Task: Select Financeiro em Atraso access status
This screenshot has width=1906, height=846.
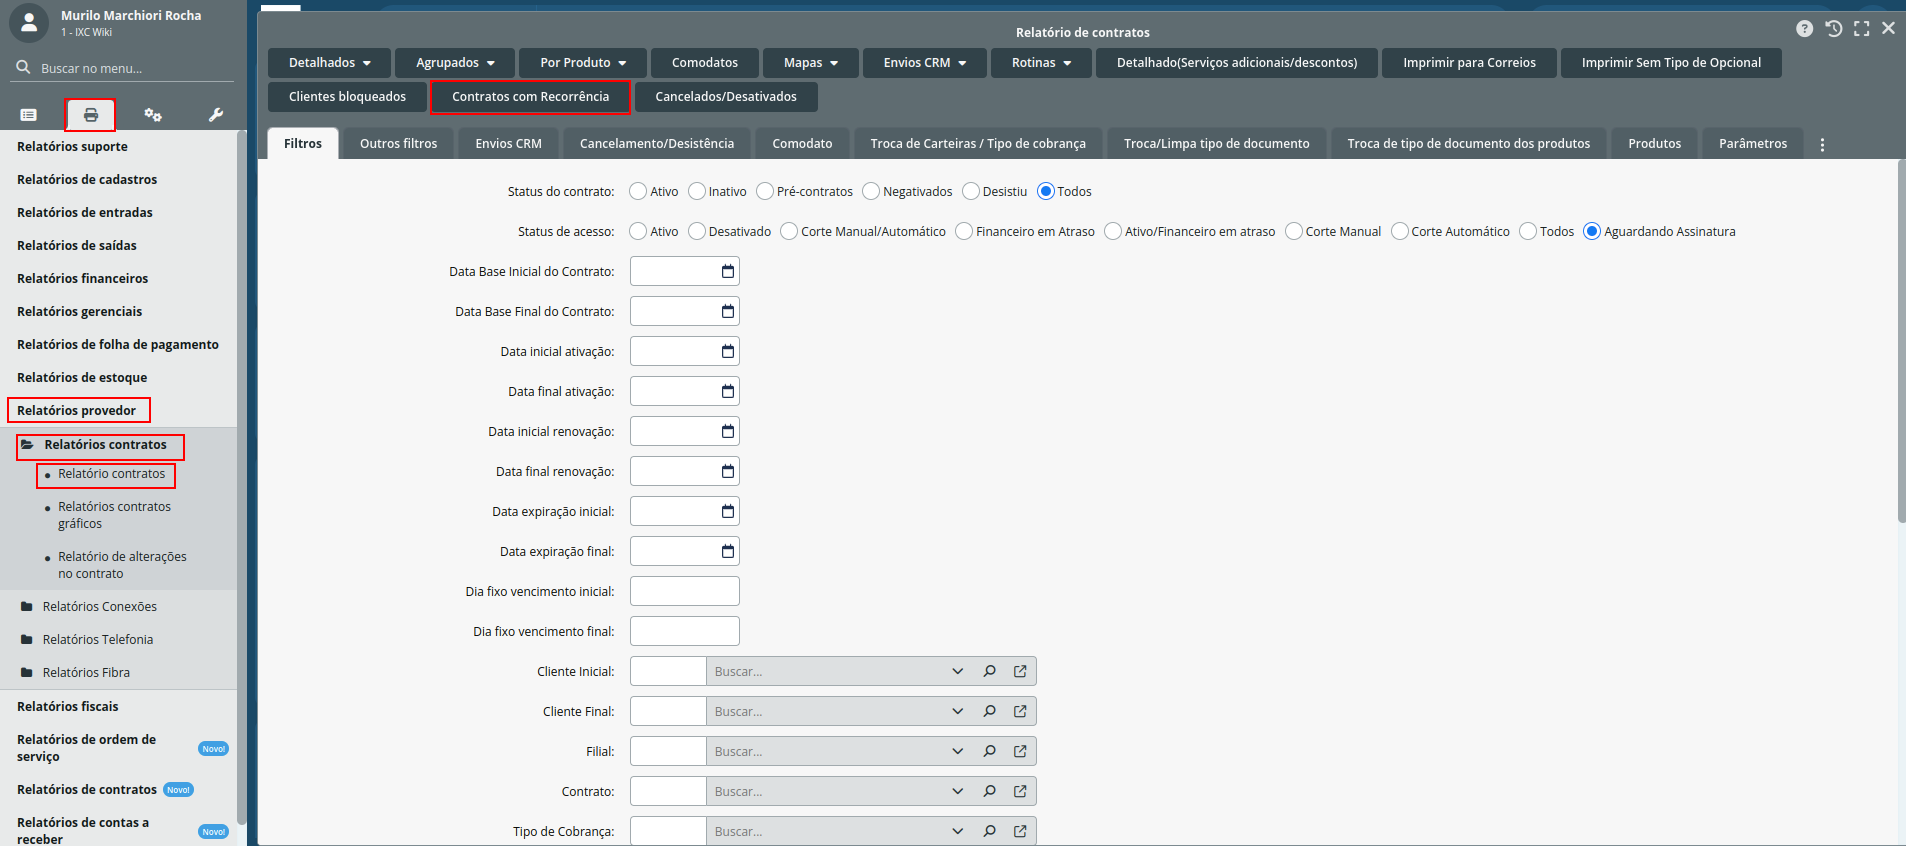Action: pyautogui.click(x=964, y=231)
